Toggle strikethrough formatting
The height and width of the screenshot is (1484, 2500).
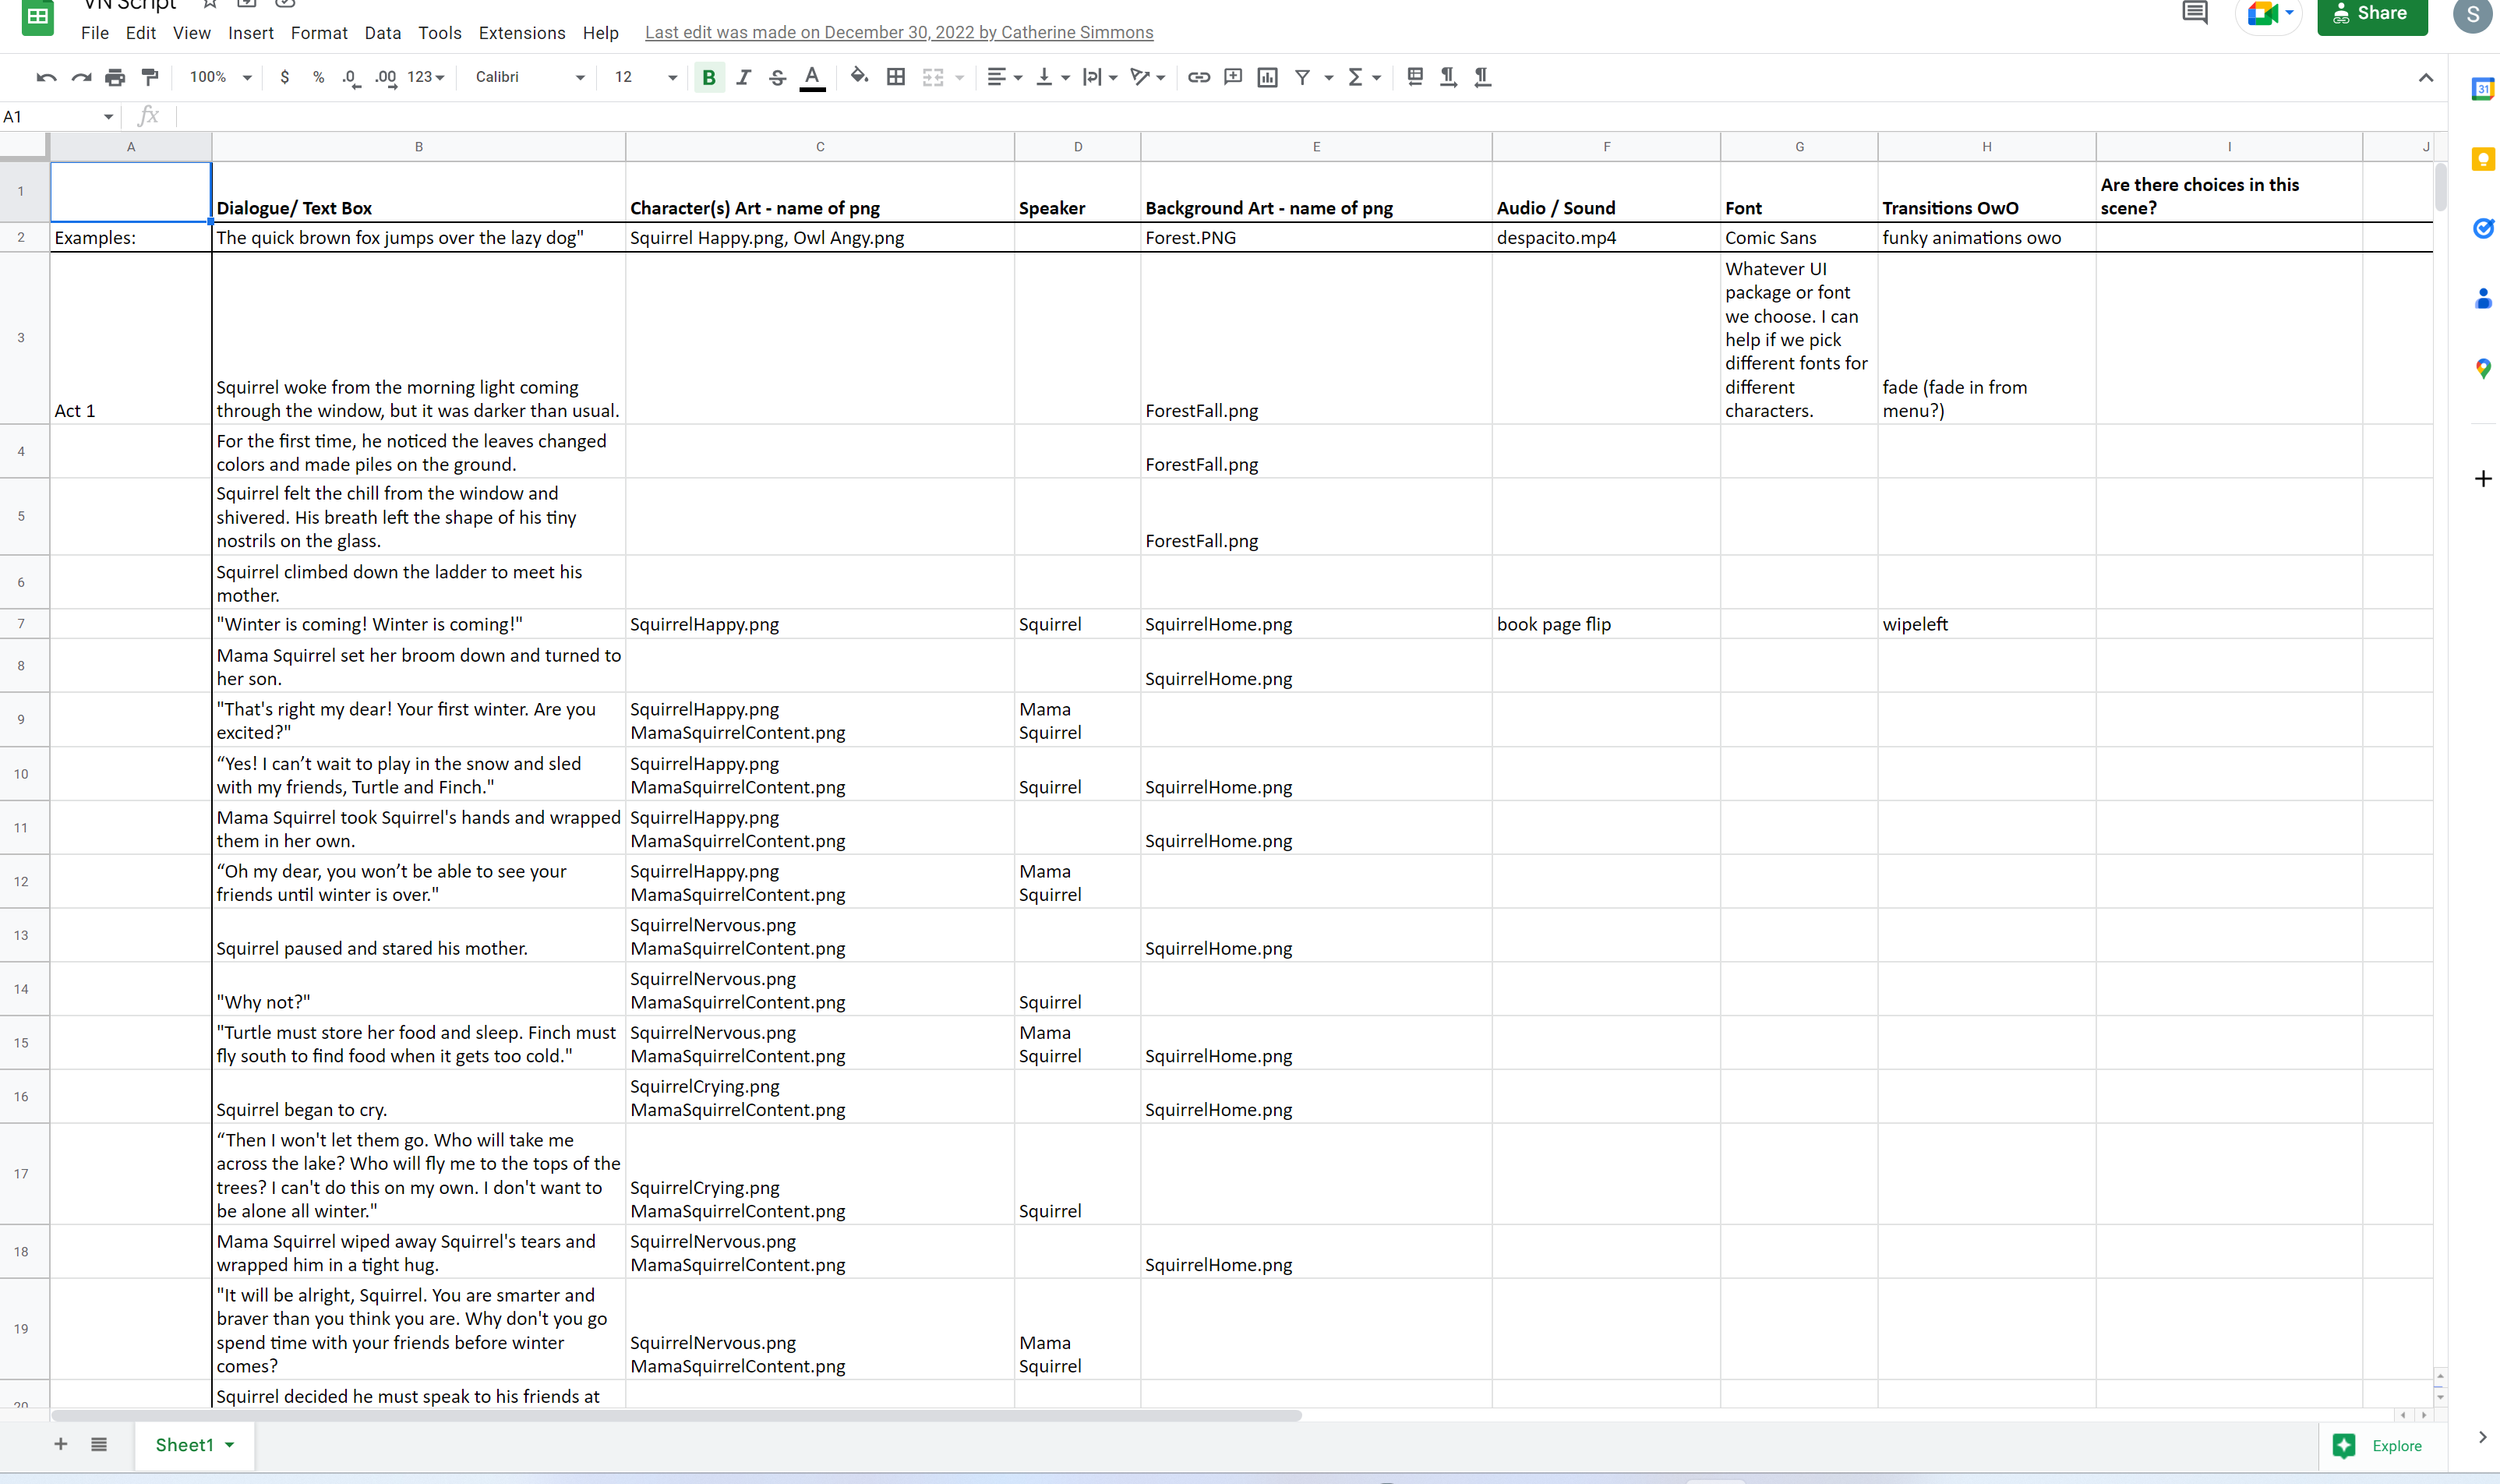click(777, 77)
